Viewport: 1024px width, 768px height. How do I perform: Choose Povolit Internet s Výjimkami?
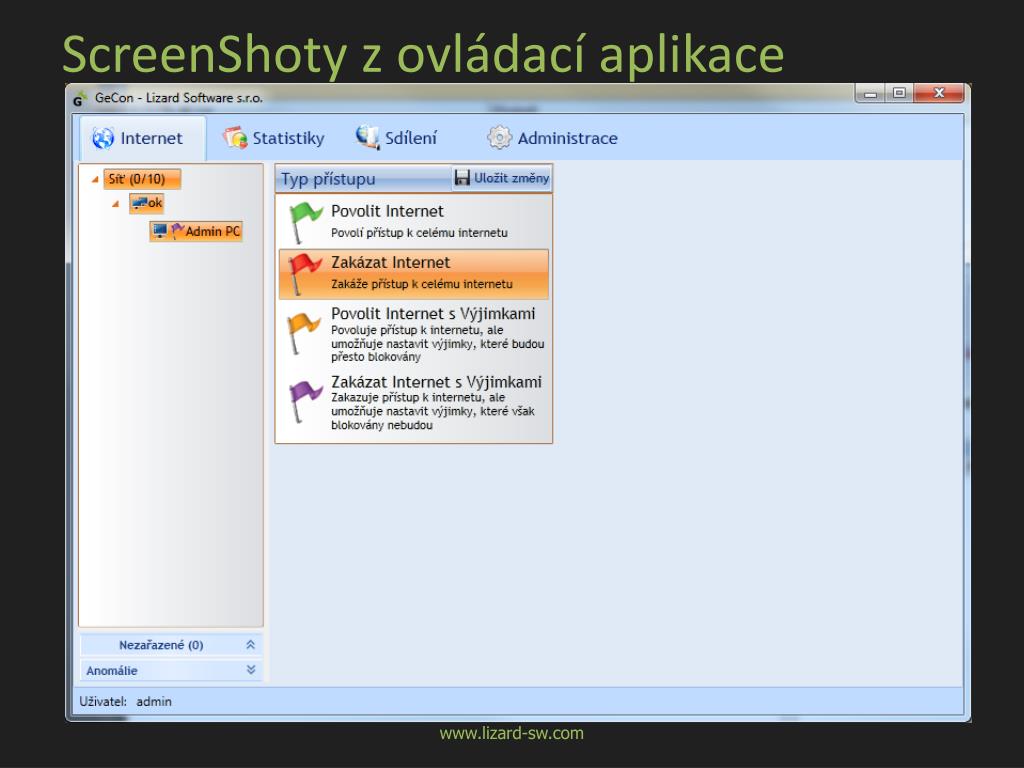coord(413,334)
